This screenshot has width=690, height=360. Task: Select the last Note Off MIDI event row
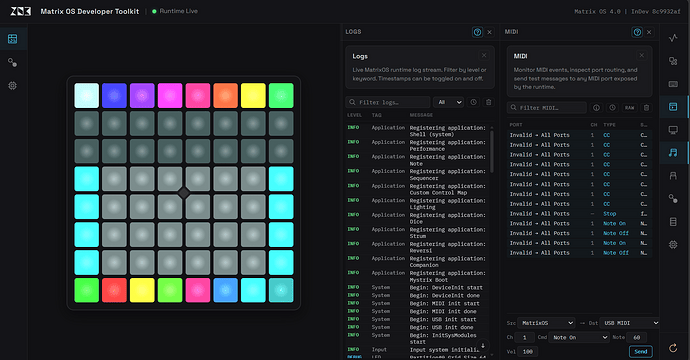(579, 253)
